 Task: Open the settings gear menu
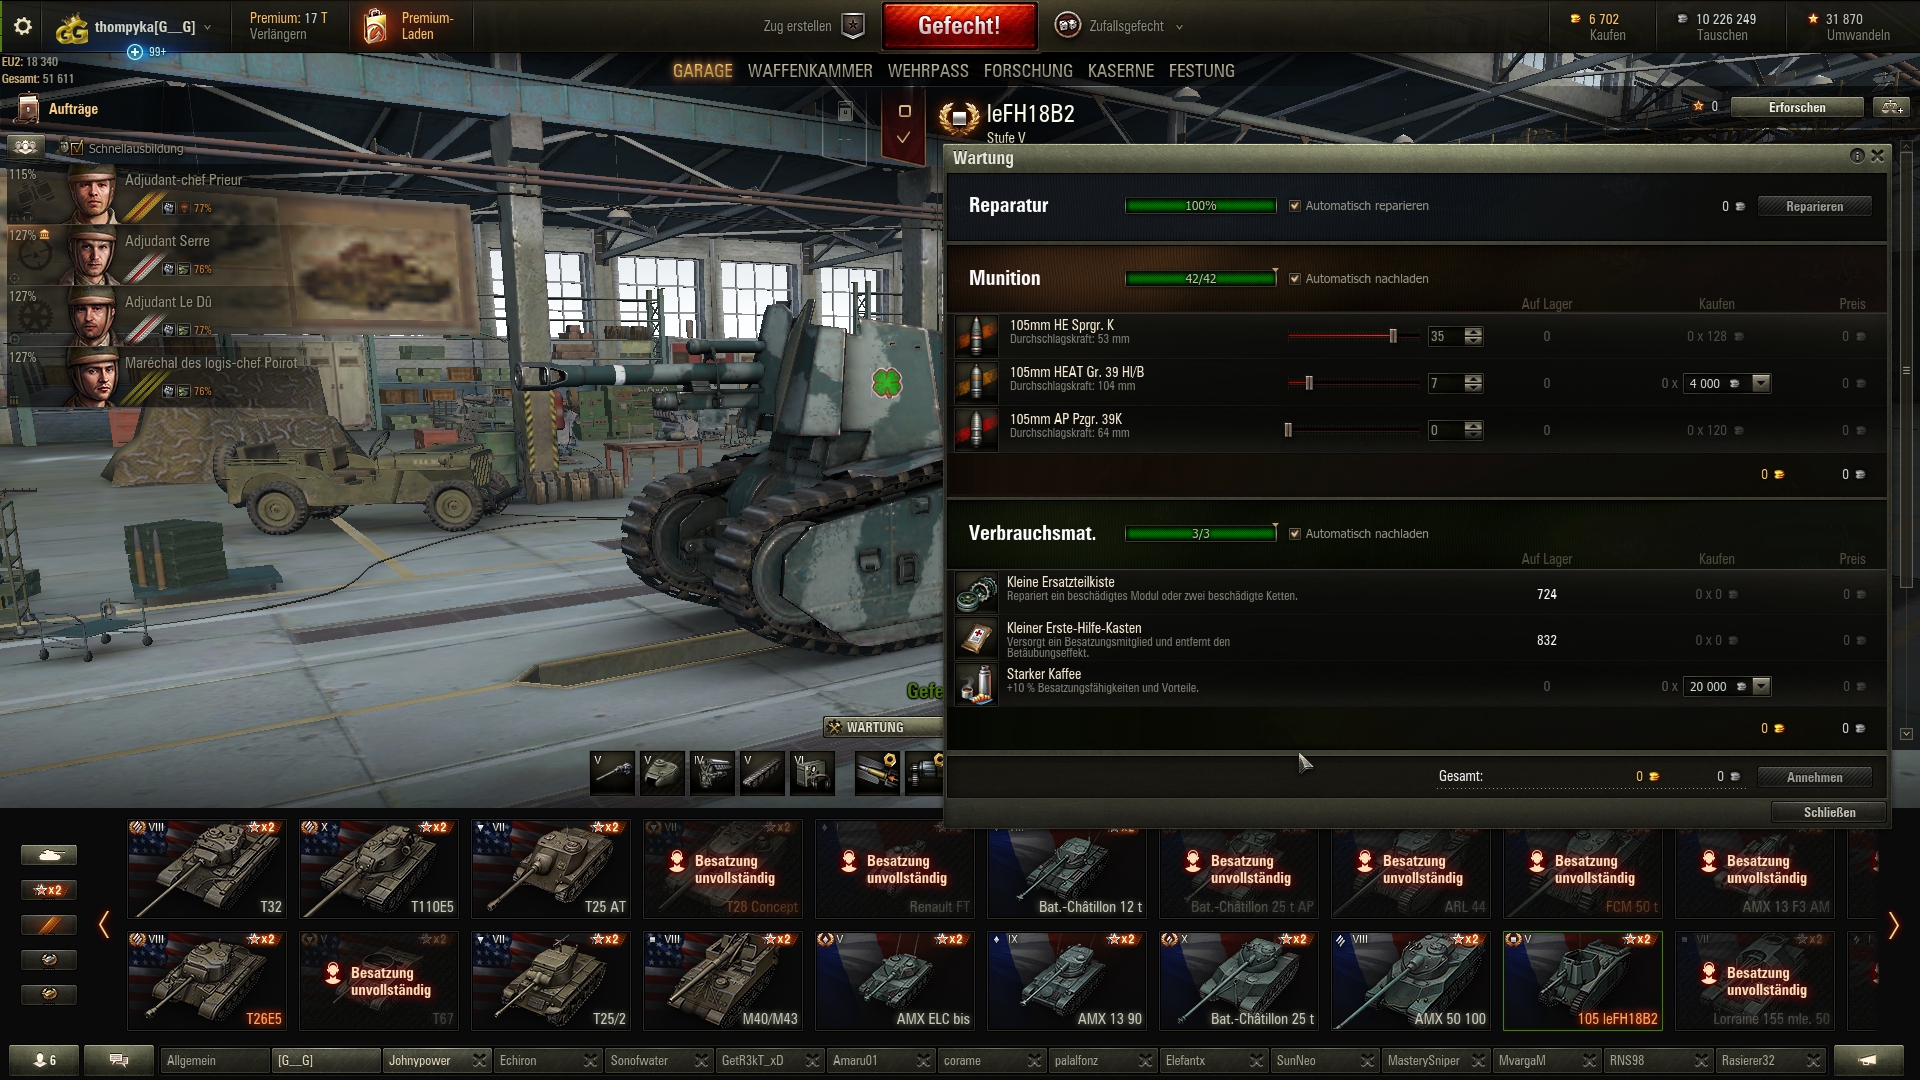point(23,26)
